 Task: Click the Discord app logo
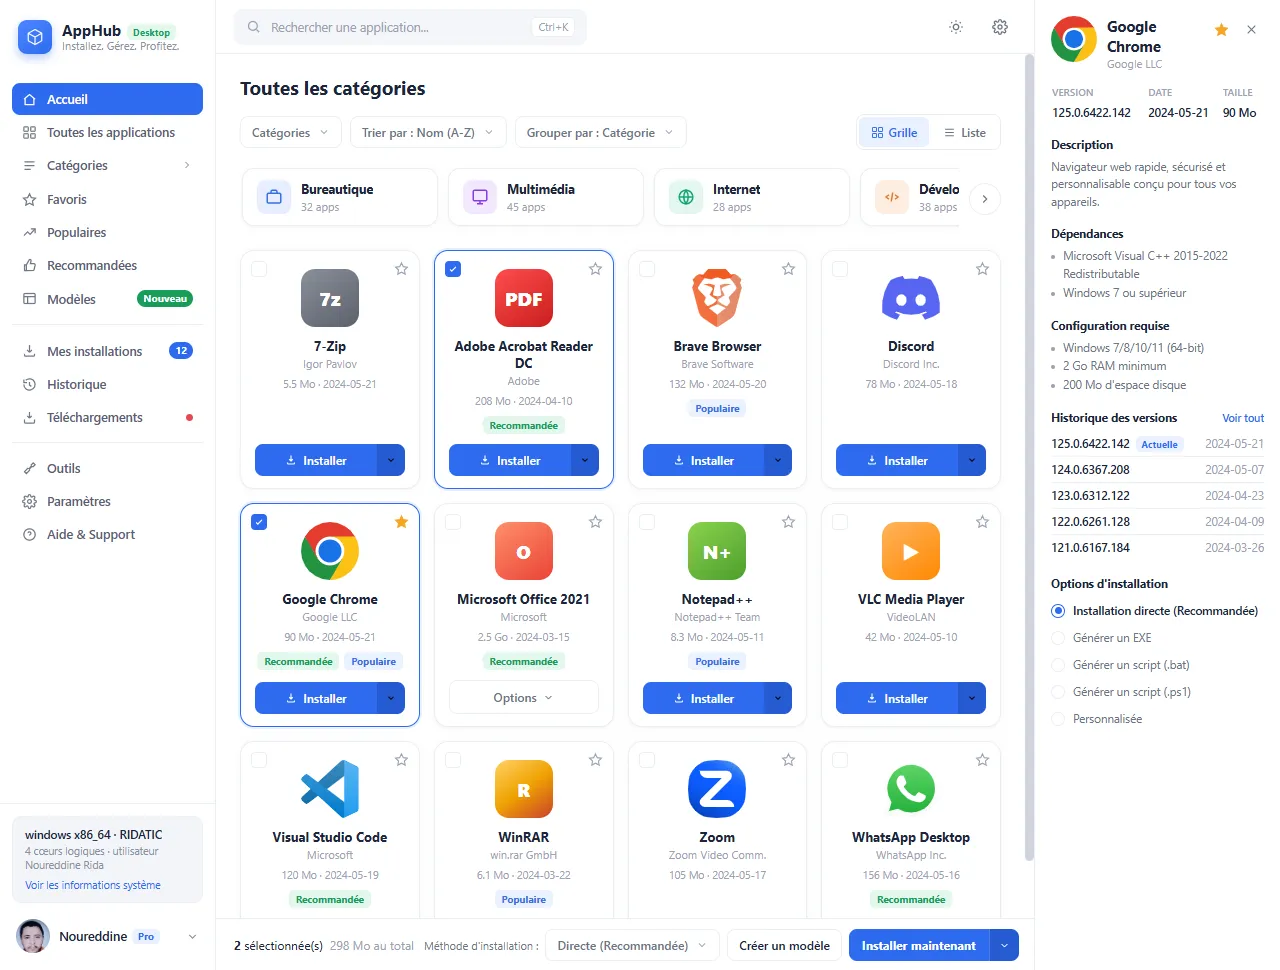[x=911, y=298]
